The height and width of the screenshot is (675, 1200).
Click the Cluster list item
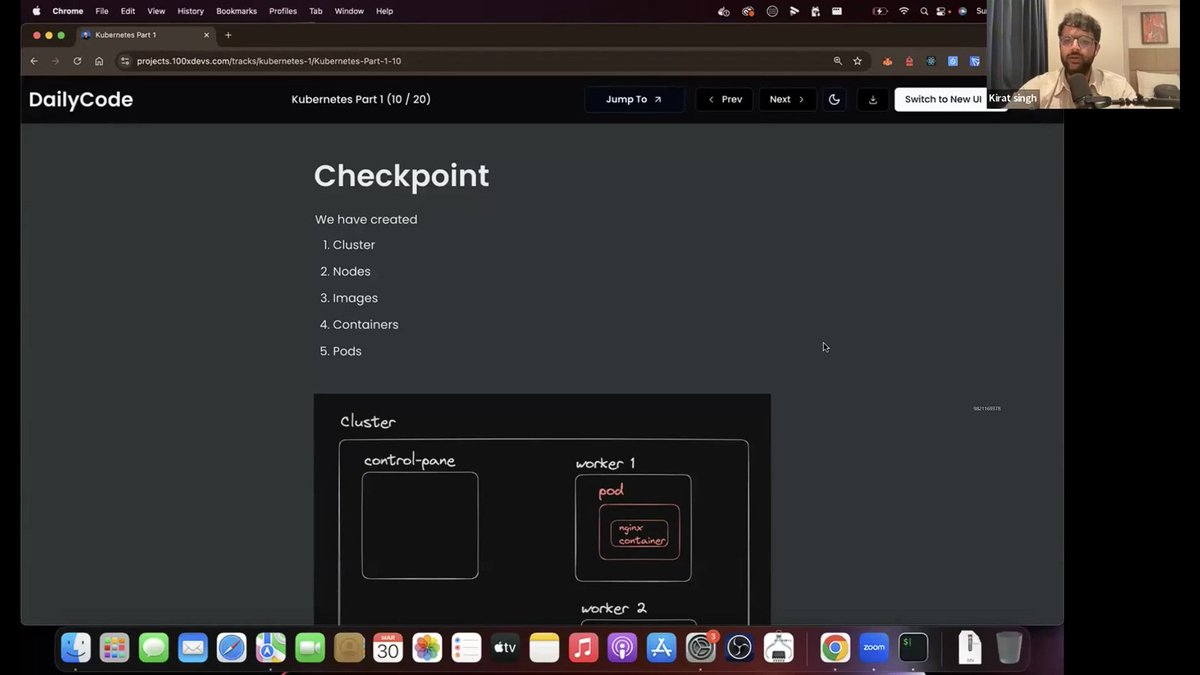[354, 245]
